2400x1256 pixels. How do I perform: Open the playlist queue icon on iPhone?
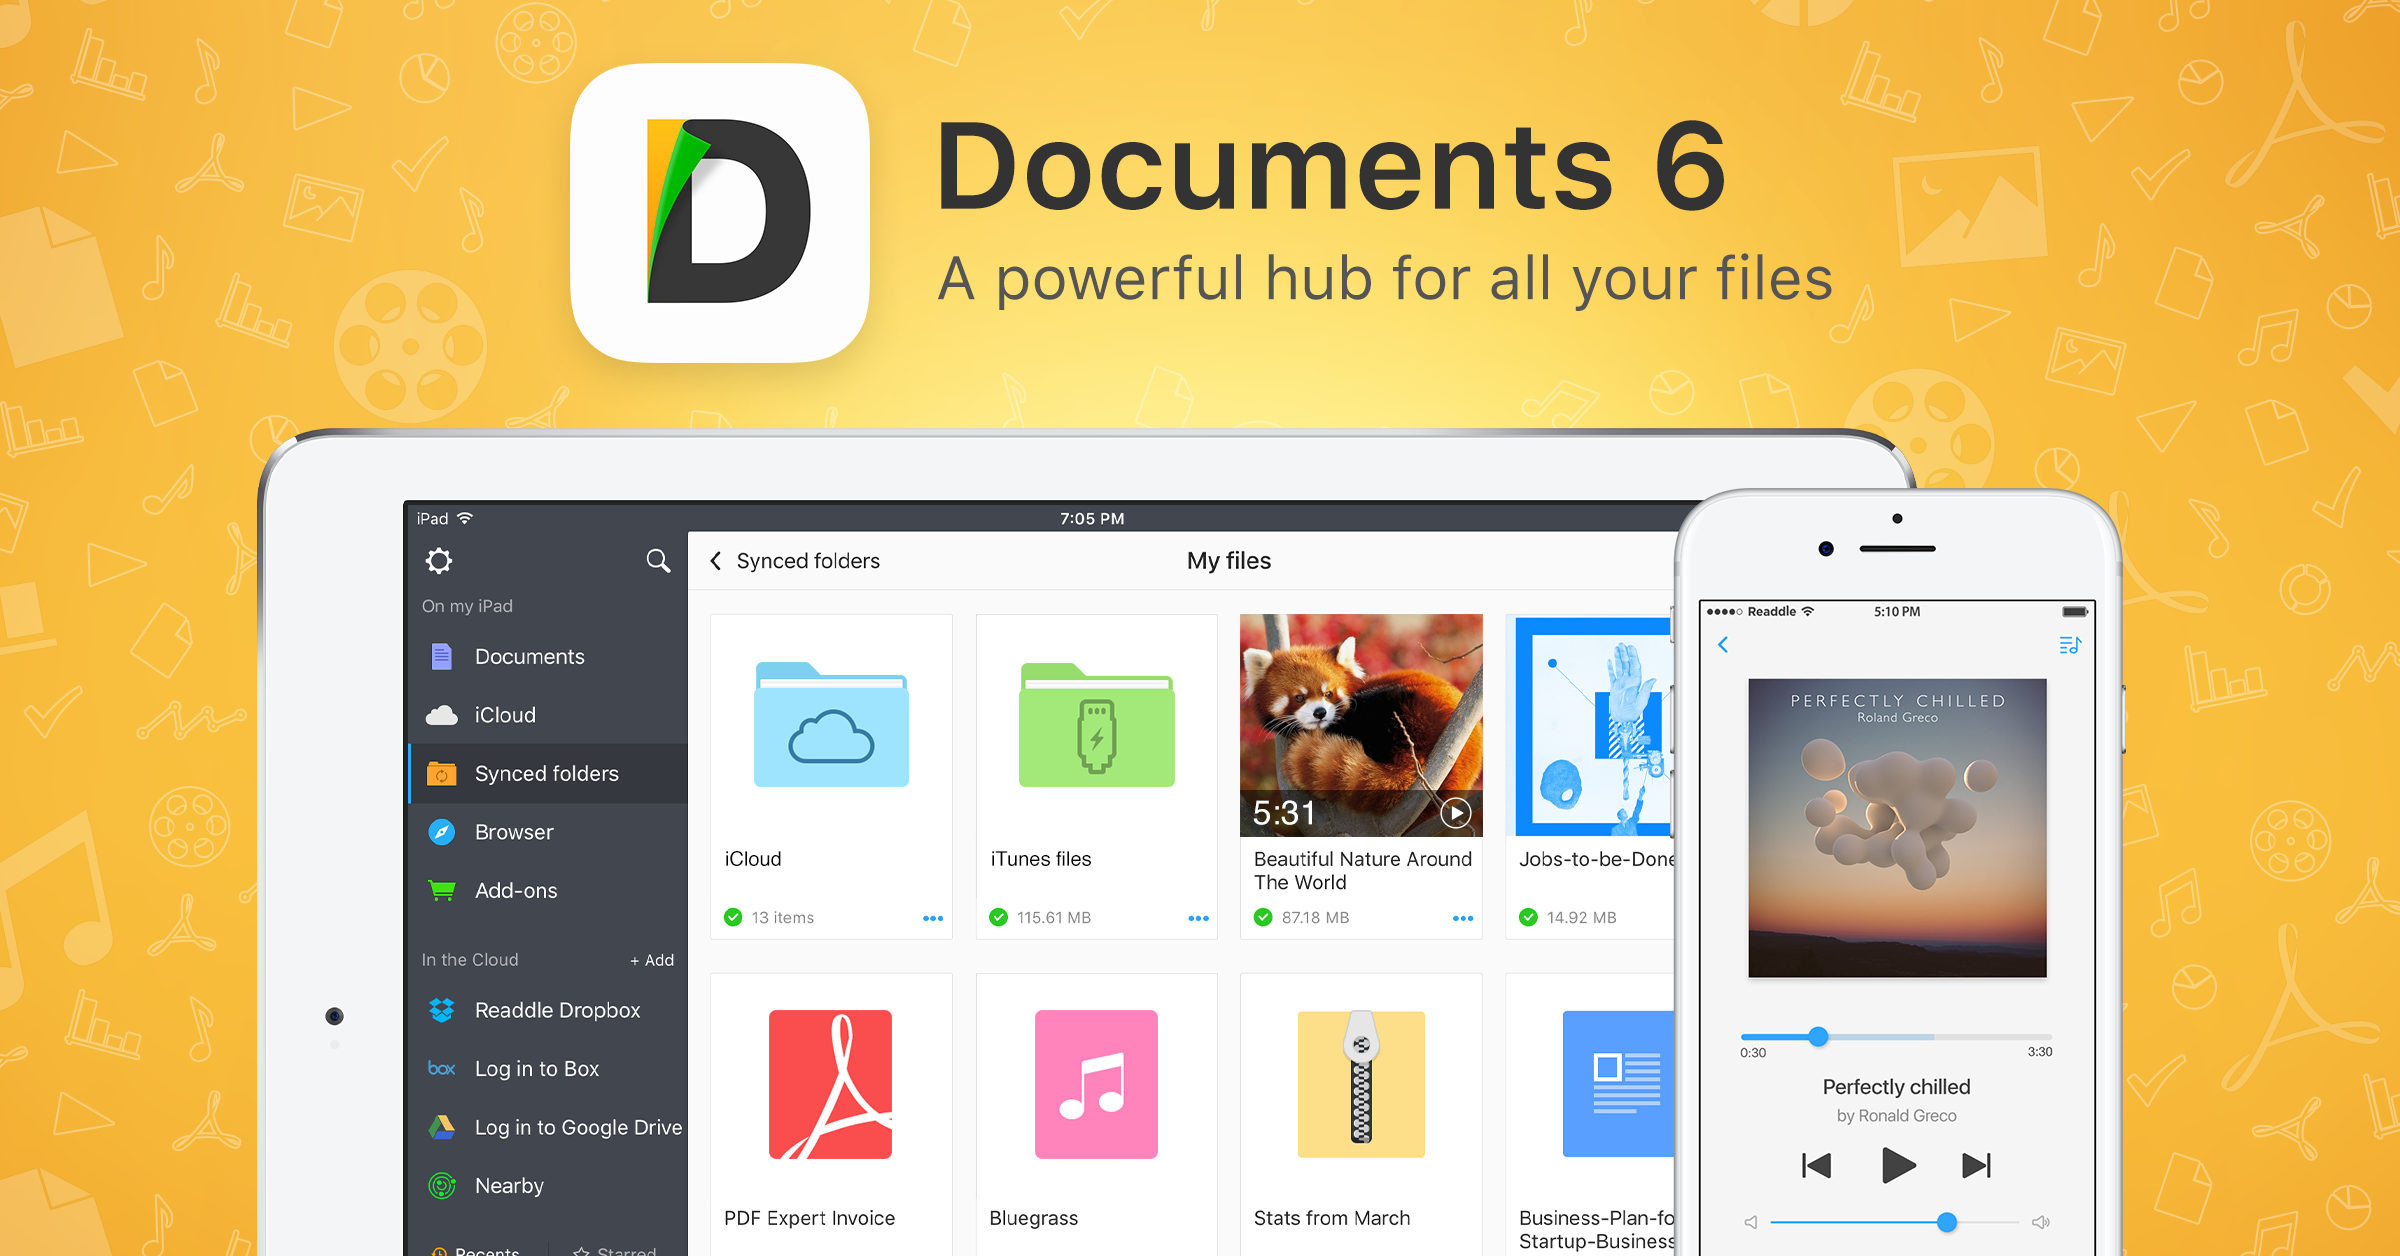(x=2069, y=646)
